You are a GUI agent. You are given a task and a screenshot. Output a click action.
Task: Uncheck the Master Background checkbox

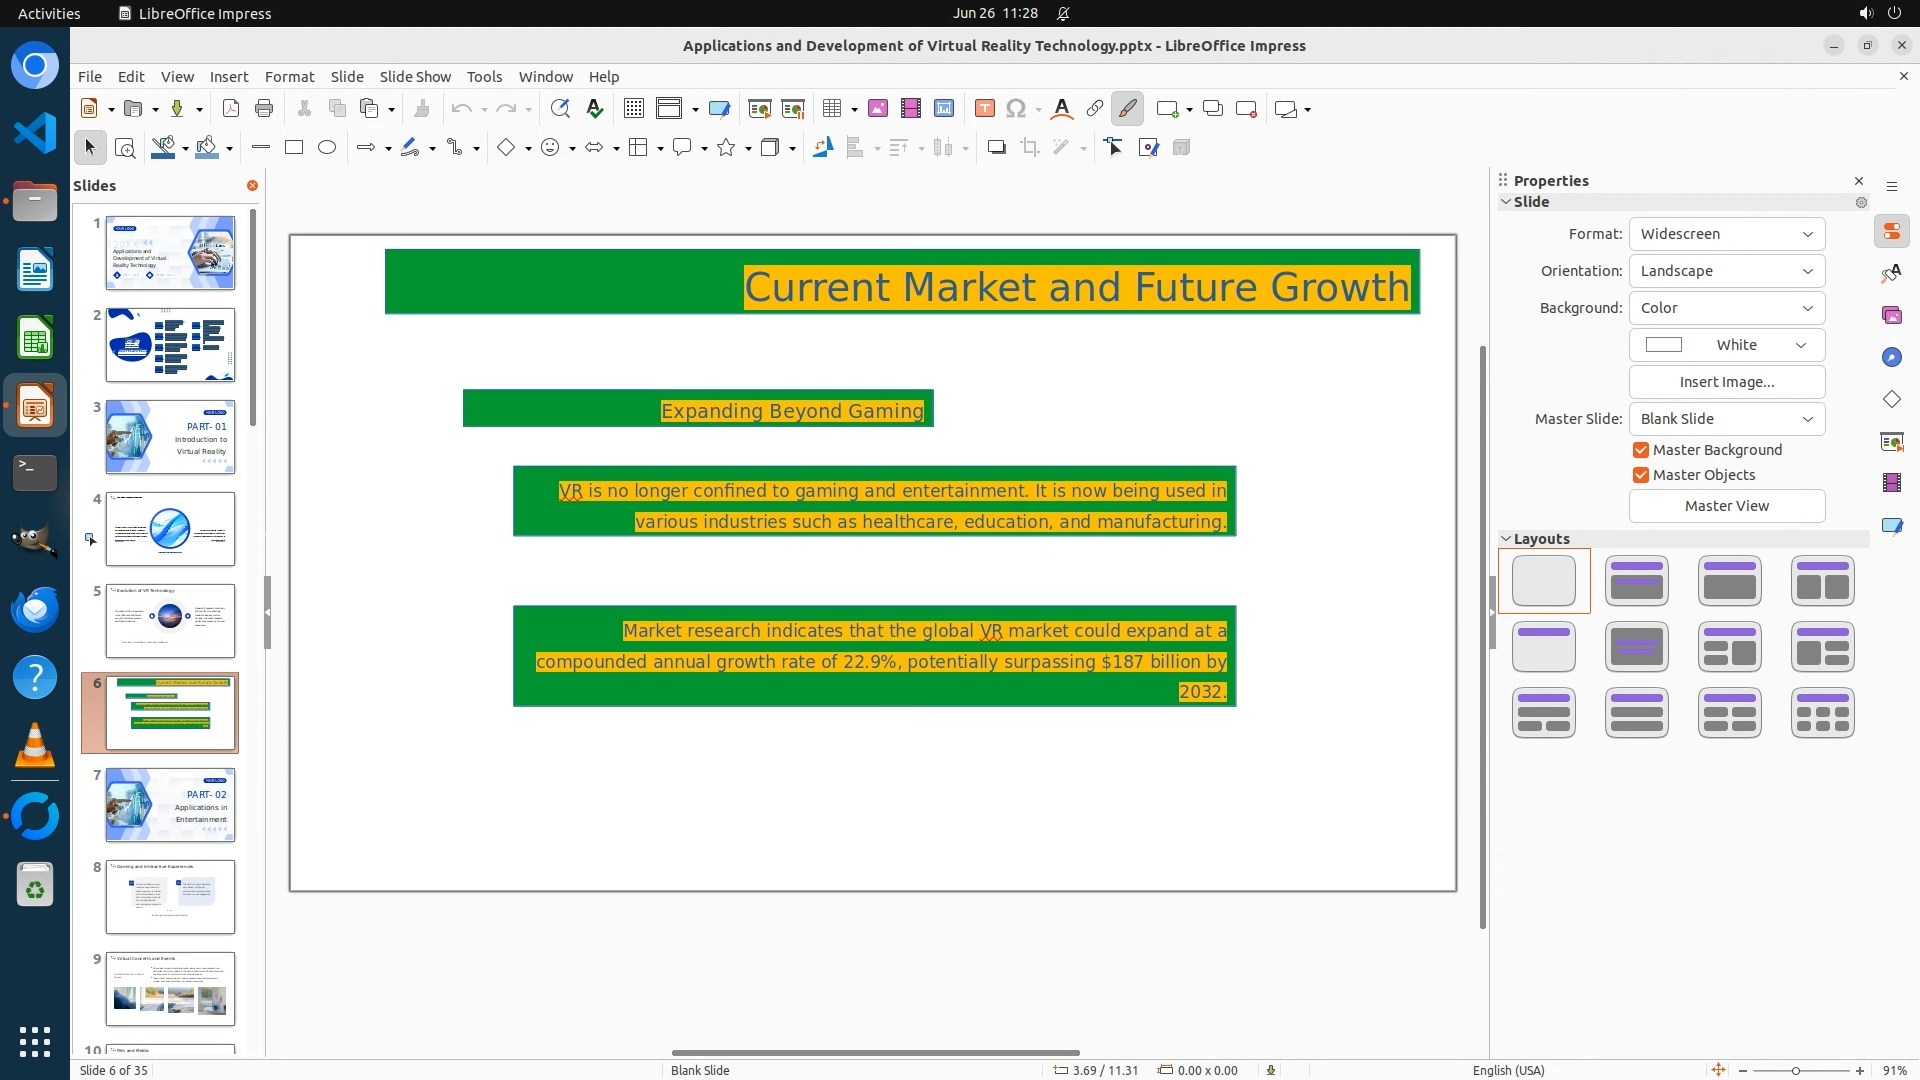1641,450
